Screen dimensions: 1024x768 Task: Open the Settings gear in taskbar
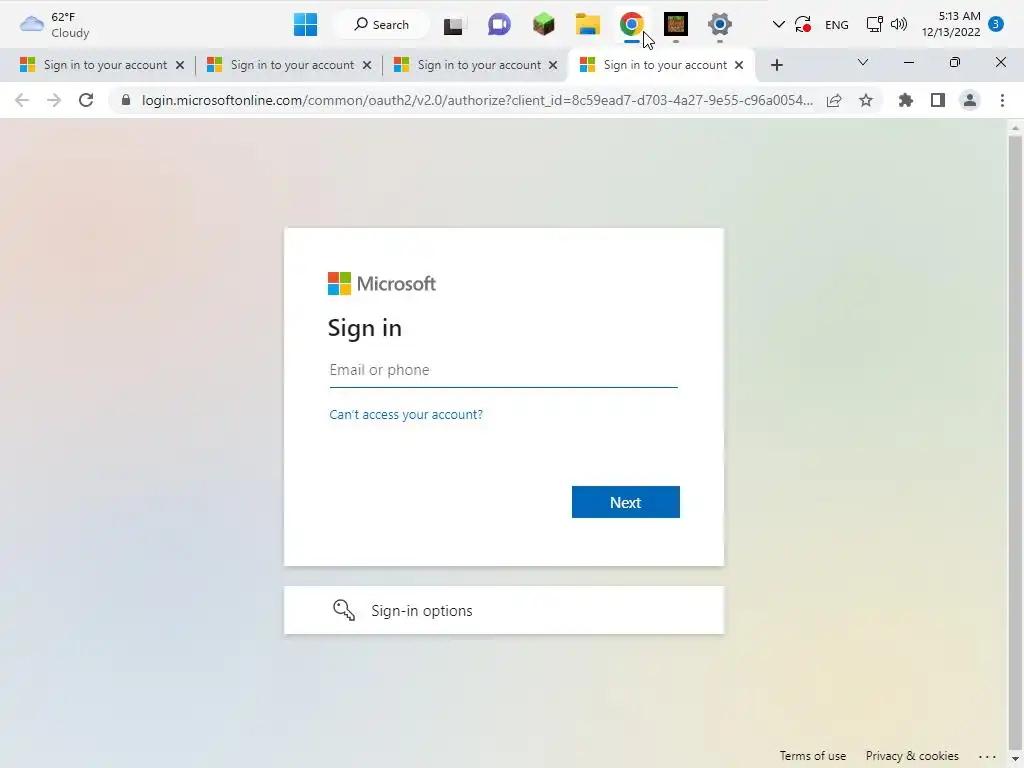(720, 25)
